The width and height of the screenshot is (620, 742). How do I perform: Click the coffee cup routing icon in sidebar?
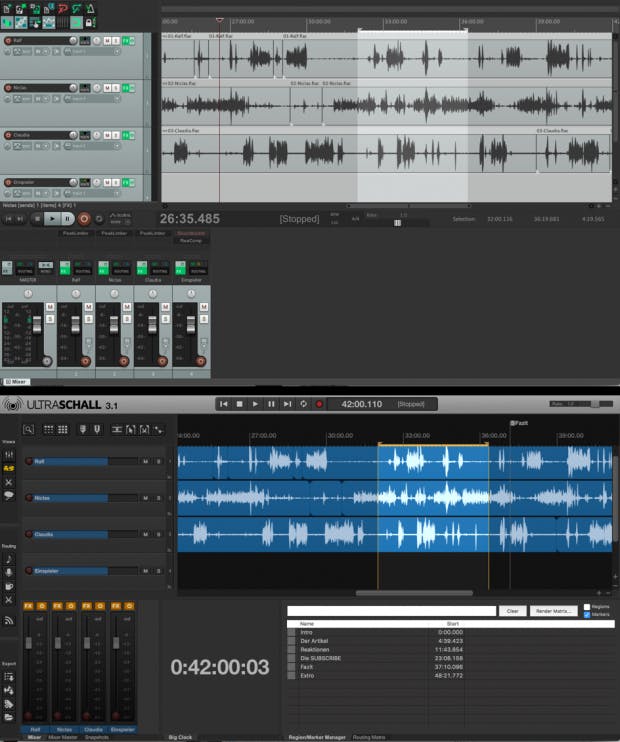click(x=9, y=586)
